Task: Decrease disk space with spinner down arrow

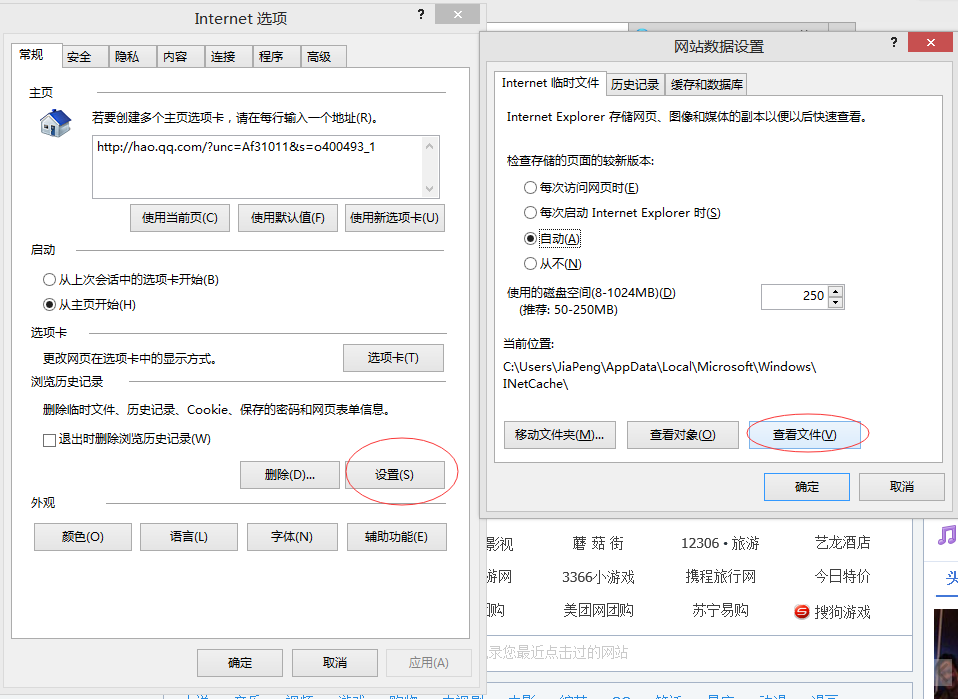Action: coord(836,302)
